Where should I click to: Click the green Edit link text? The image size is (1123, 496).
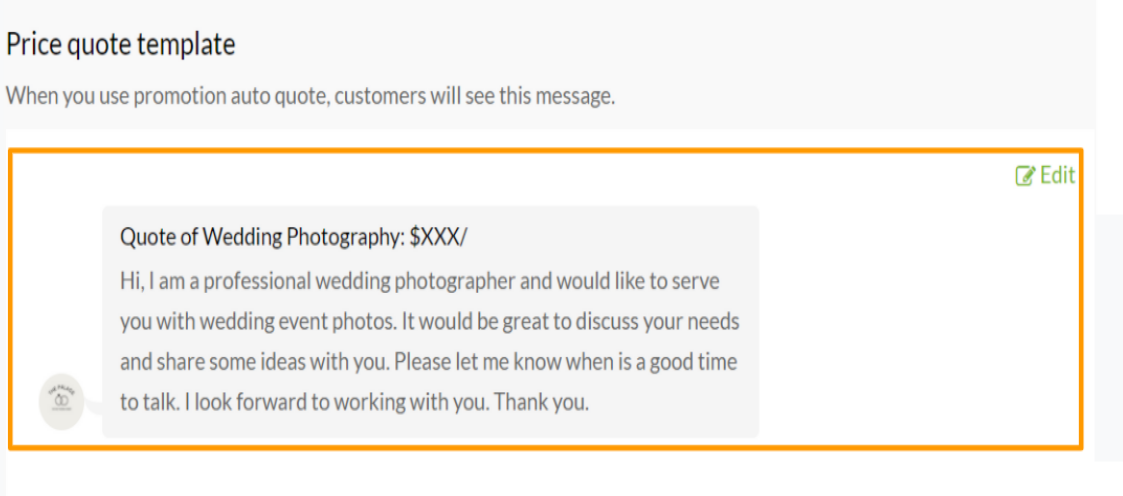point(1057,176)
